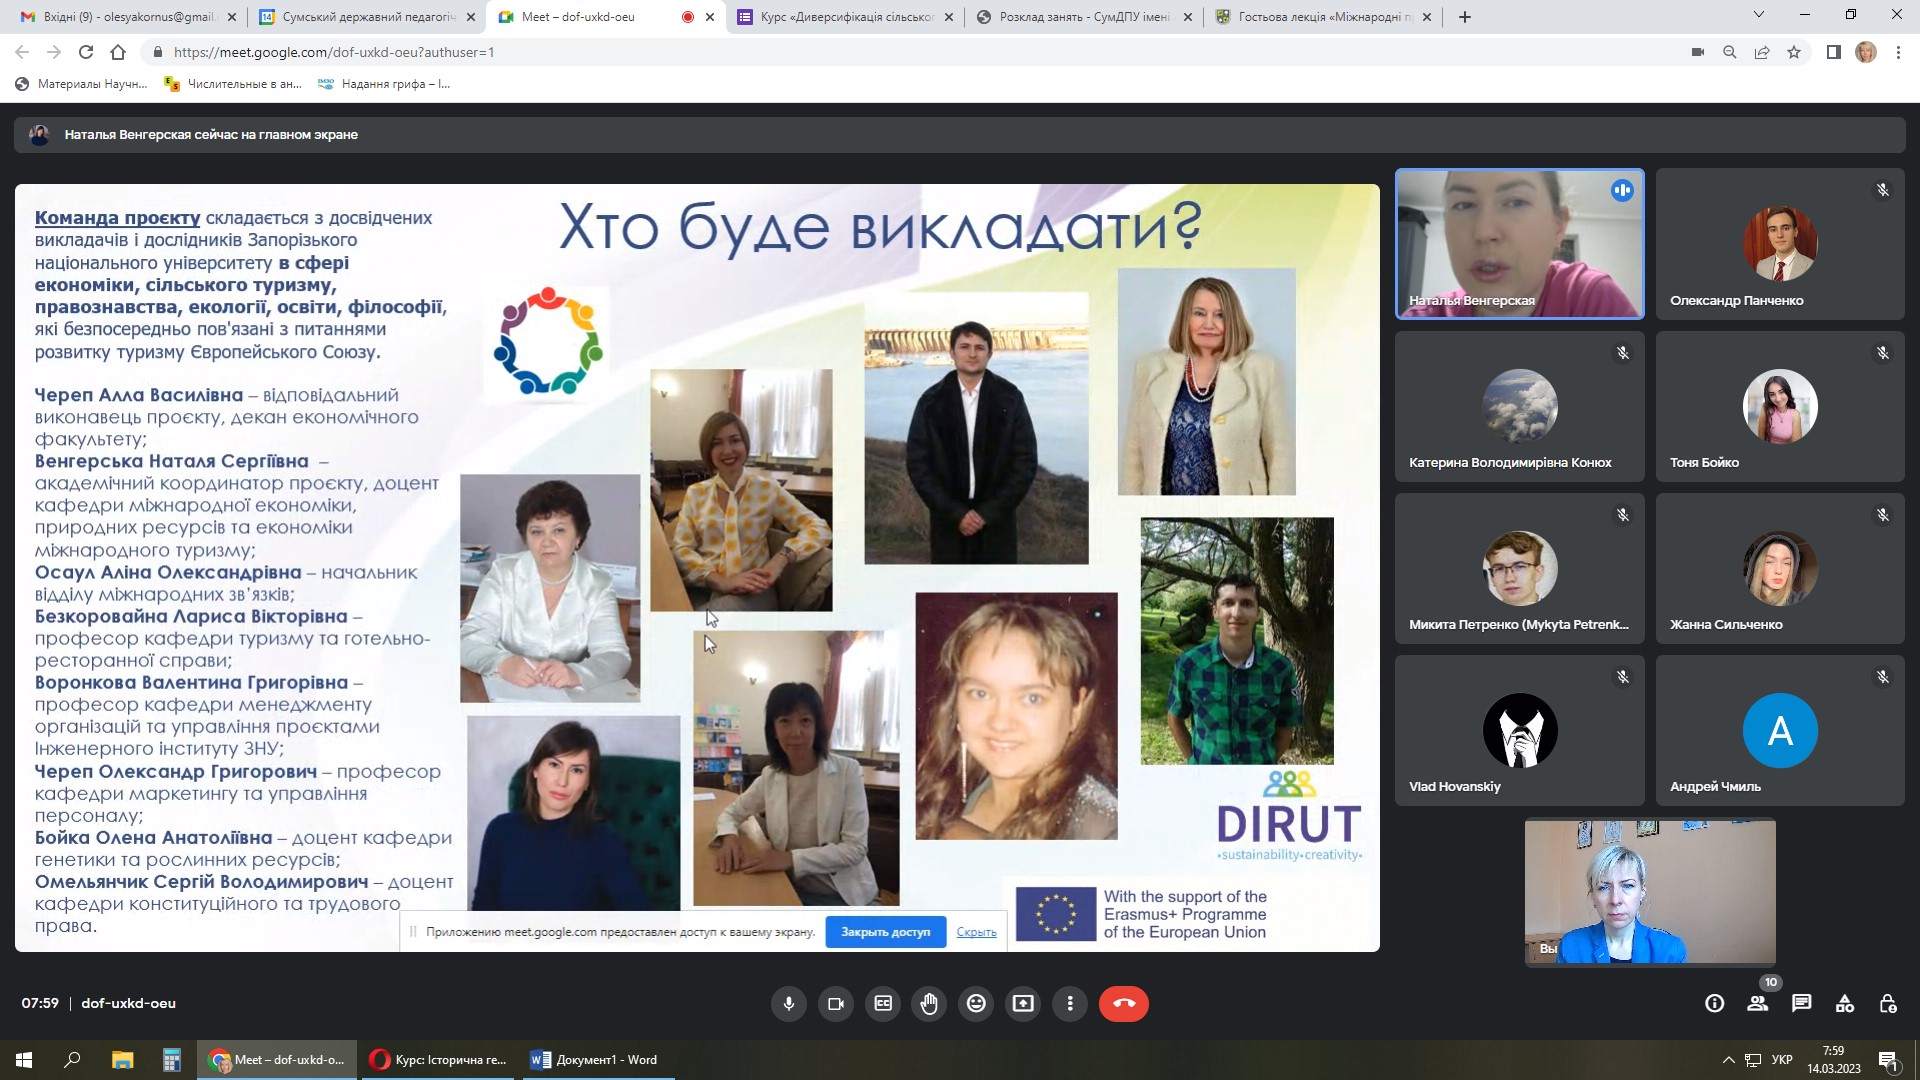Select Олександр Панченко participant tile
The height and width of the screenshot is (1080, 1920).
(1779, 245)
